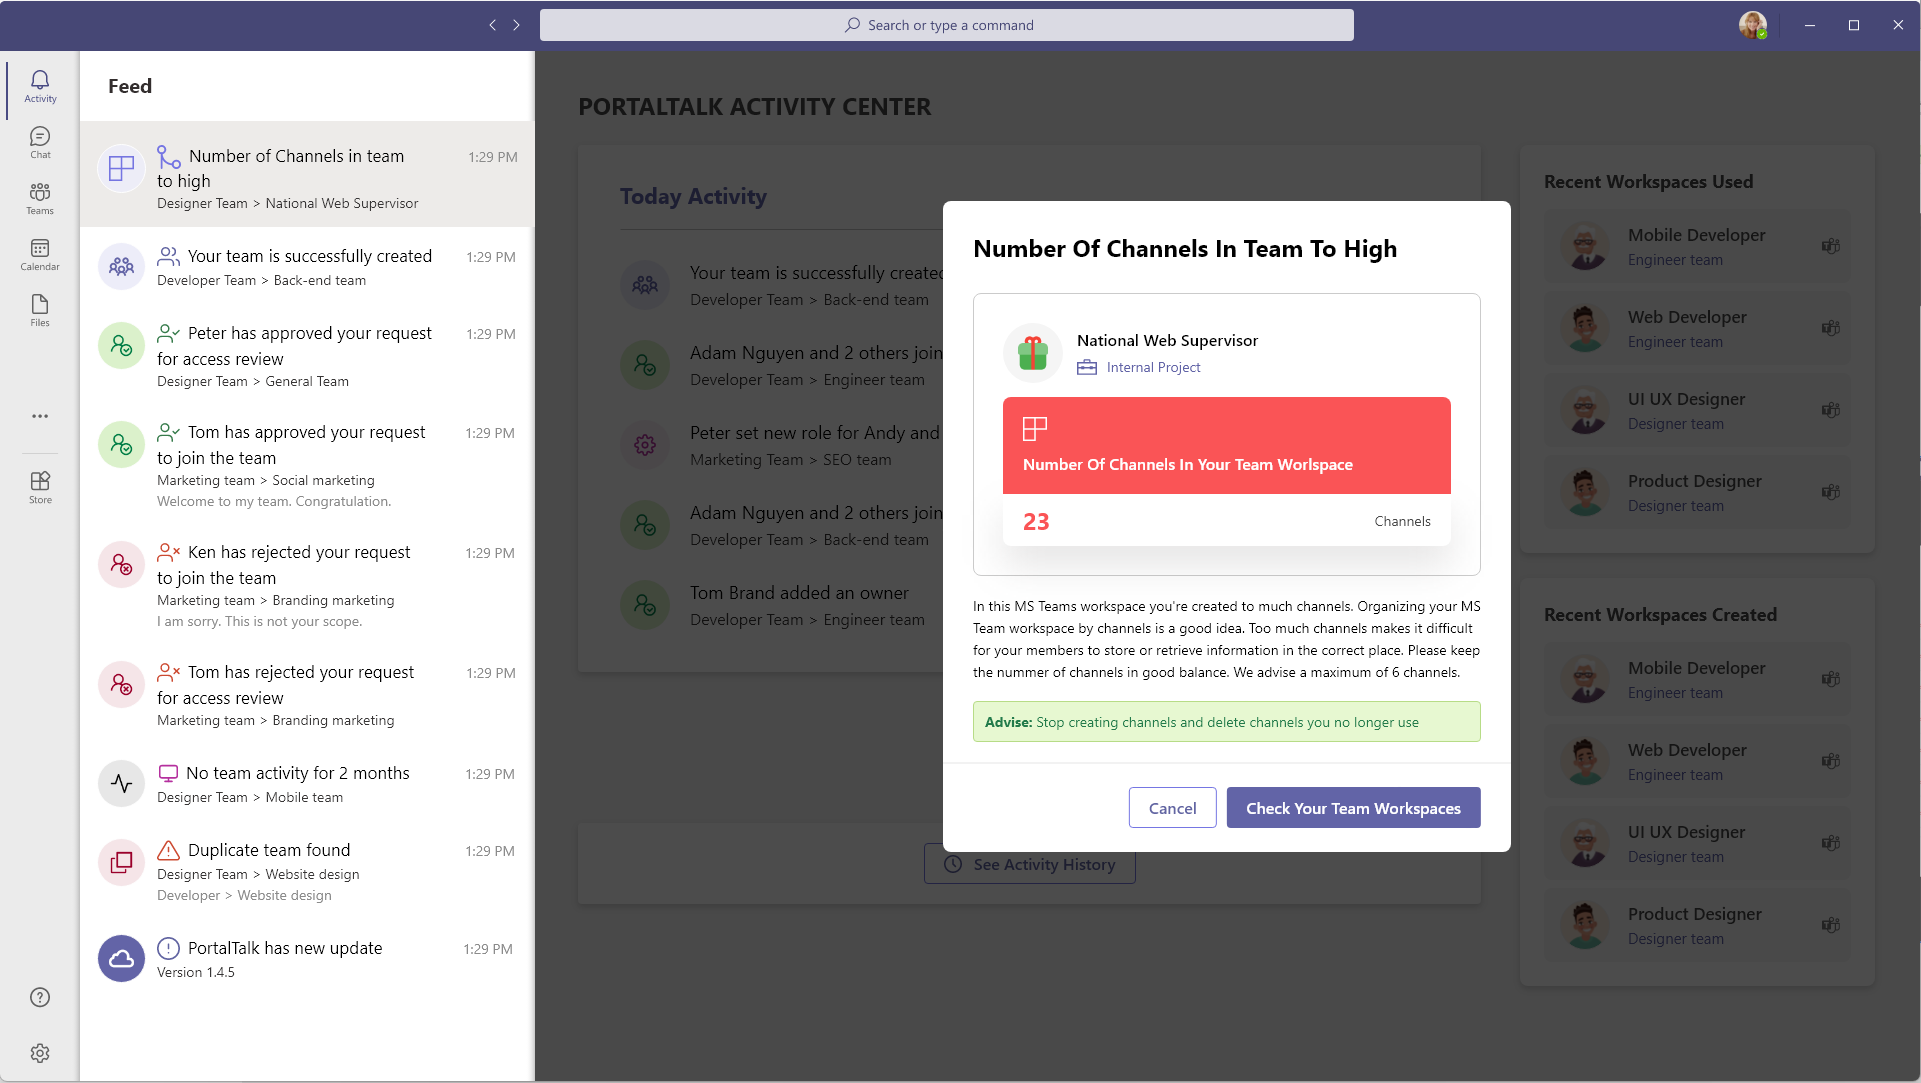Open the Chat tab in sidebar
The width and height of the screenshot is (1921, 1083).
[x=40, y=143]
